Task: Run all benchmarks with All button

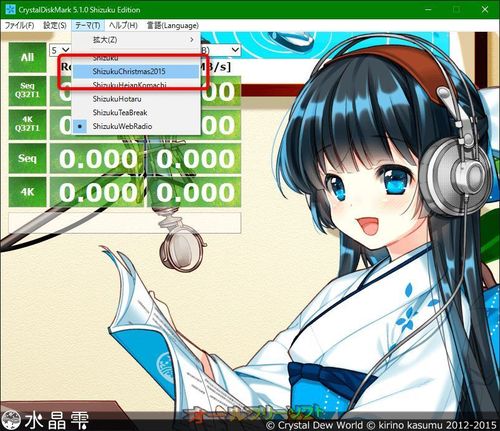Action: [x=27, y=57]
